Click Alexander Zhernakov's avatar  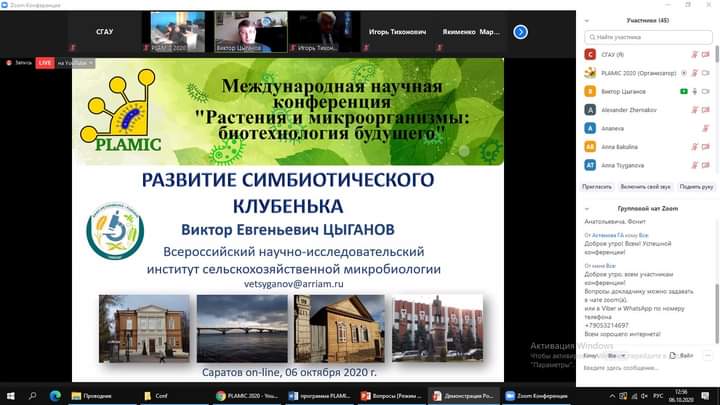tap(590, 110)
